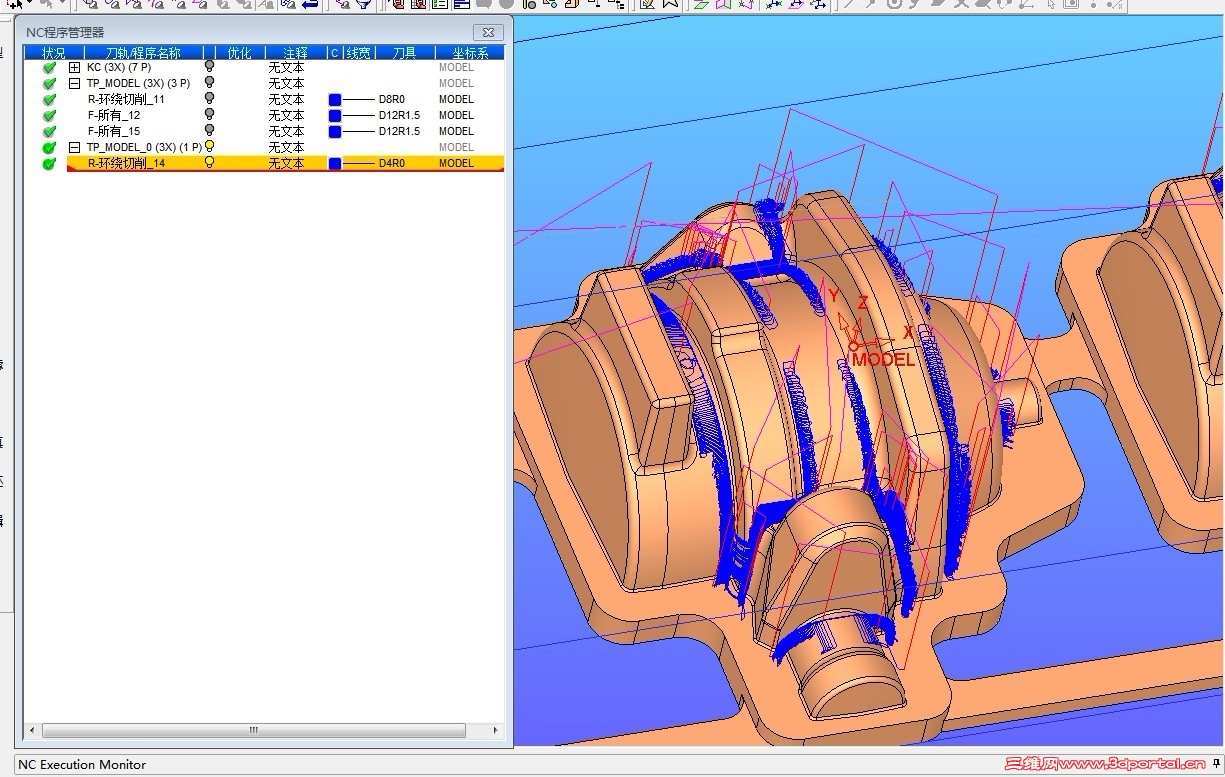Viewport: 1225px width, 777px height.
Task: Click status check icon of R-环绕切削_11
Action: tap(49, 100)
